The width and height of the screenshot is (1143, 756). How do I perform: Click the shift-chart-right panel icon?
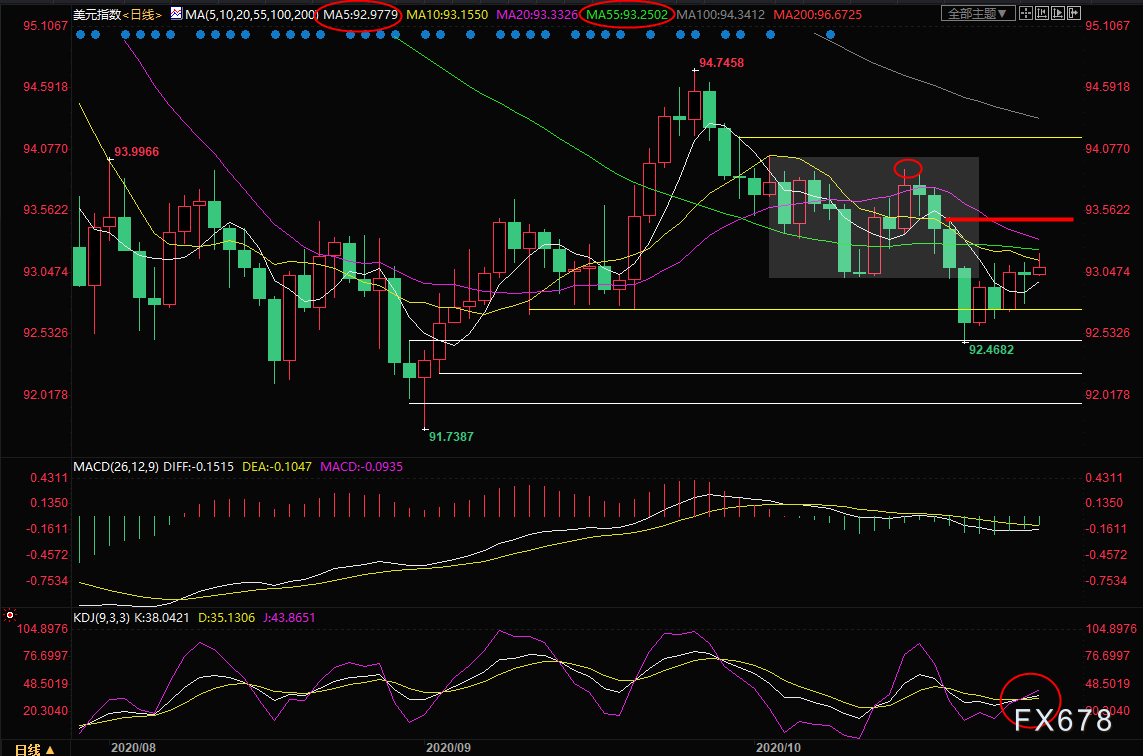(1074, 13)
